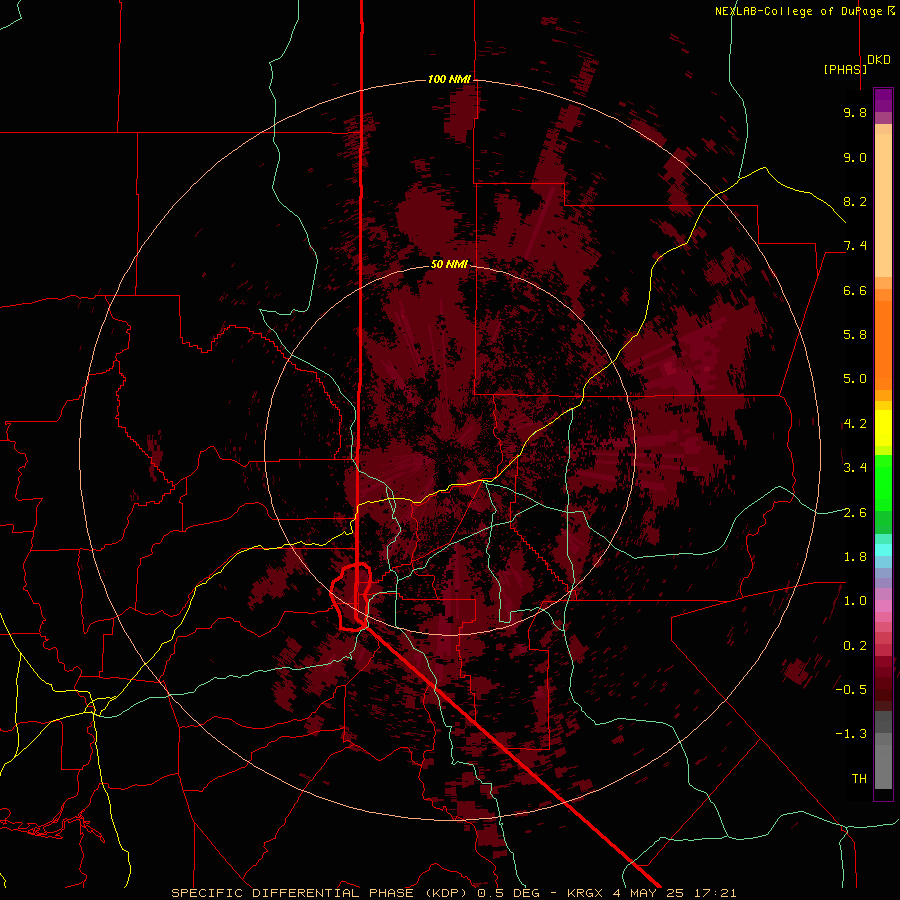This screenshot has height=900, width=900.
Task: Click the -0.5 value on the color scale
Action: [851, 690]
